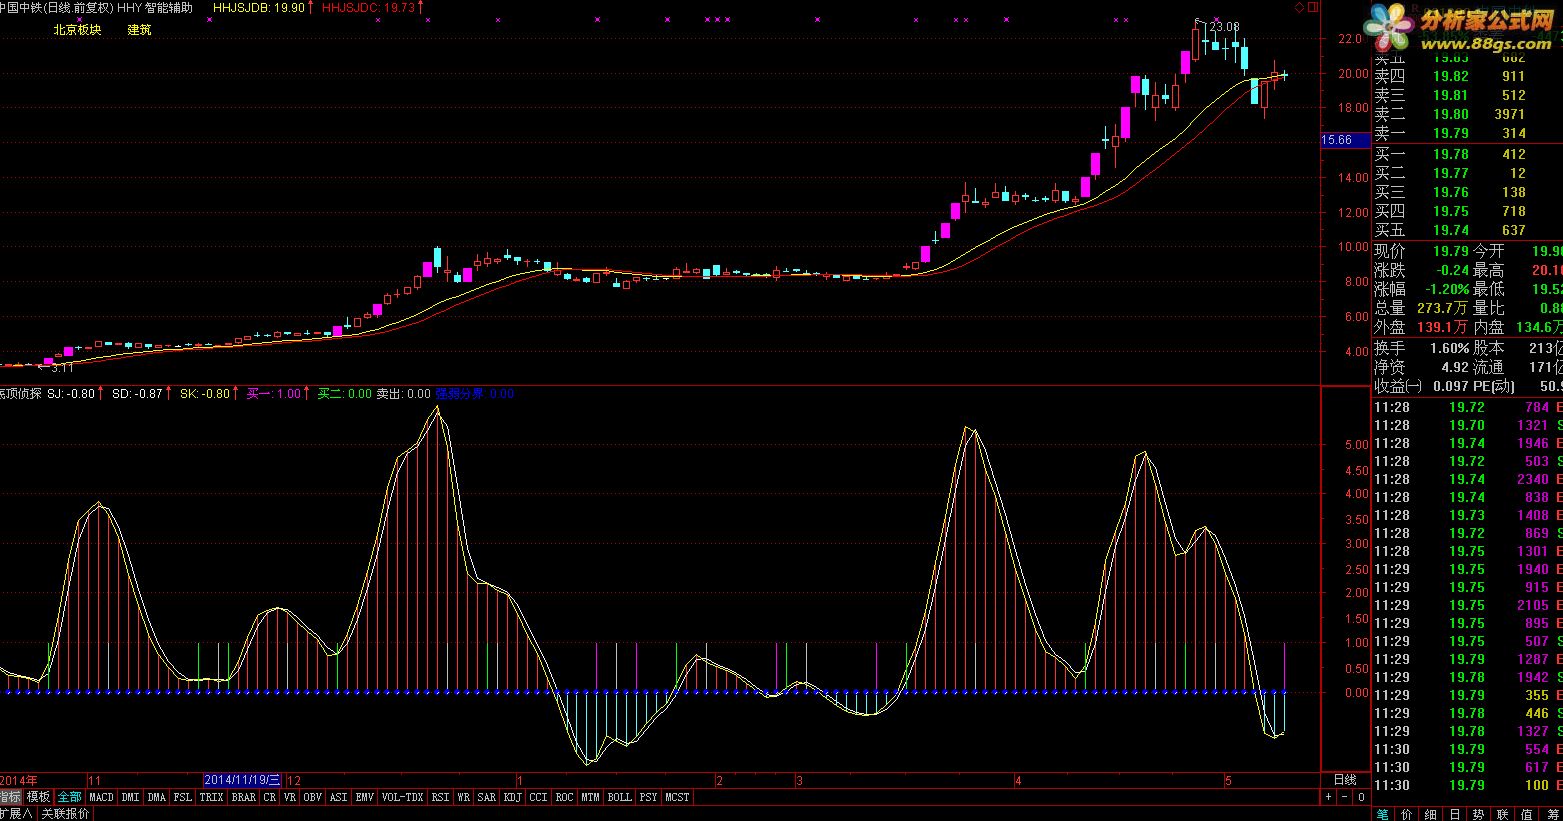Screen dimensions: 1563x821
Task: Switch to the ASI indicator
Action: pos(339,797)
